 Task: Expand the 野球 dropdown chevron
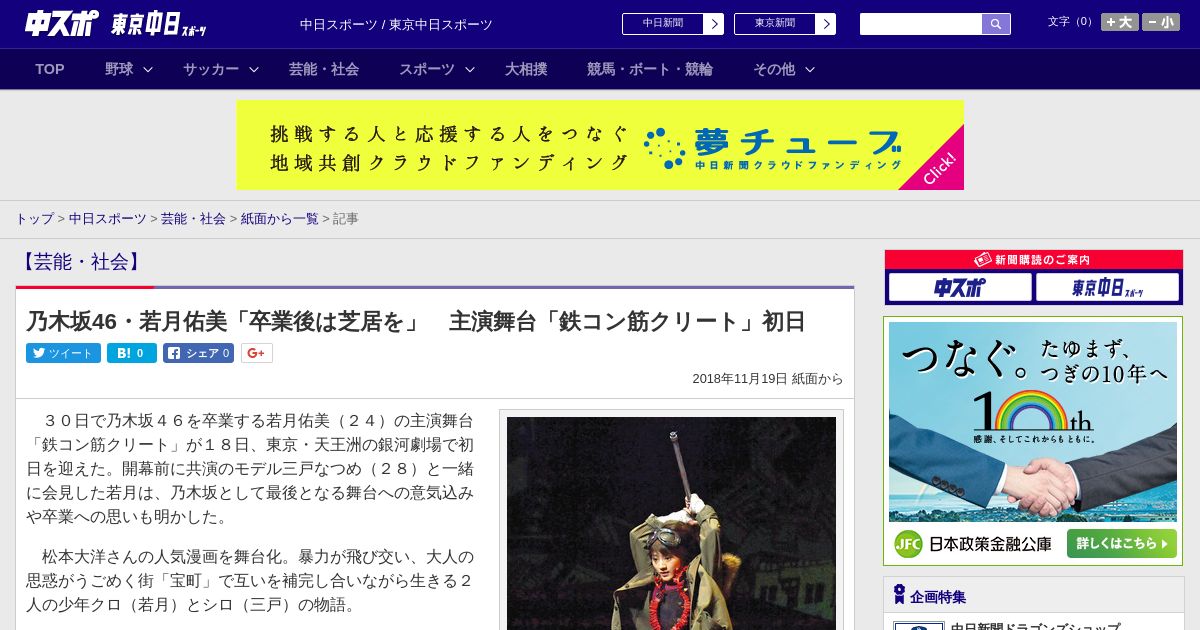coord(148,70)
